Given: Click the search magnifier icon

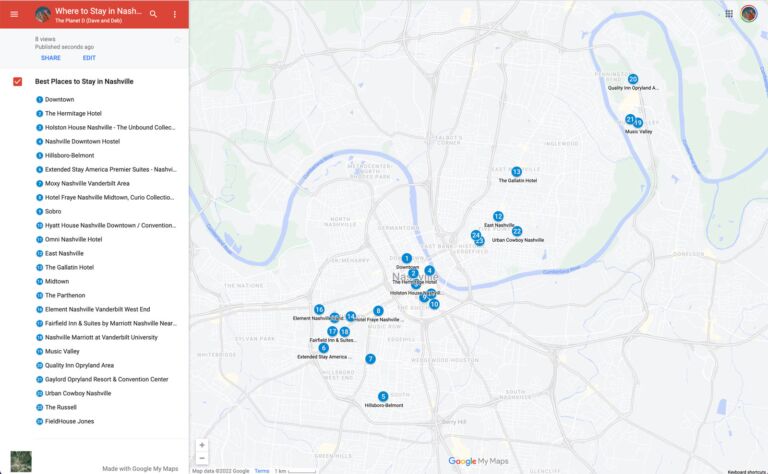Looking at the screenshot, I should pyautogui.click(x=153, y=14).
